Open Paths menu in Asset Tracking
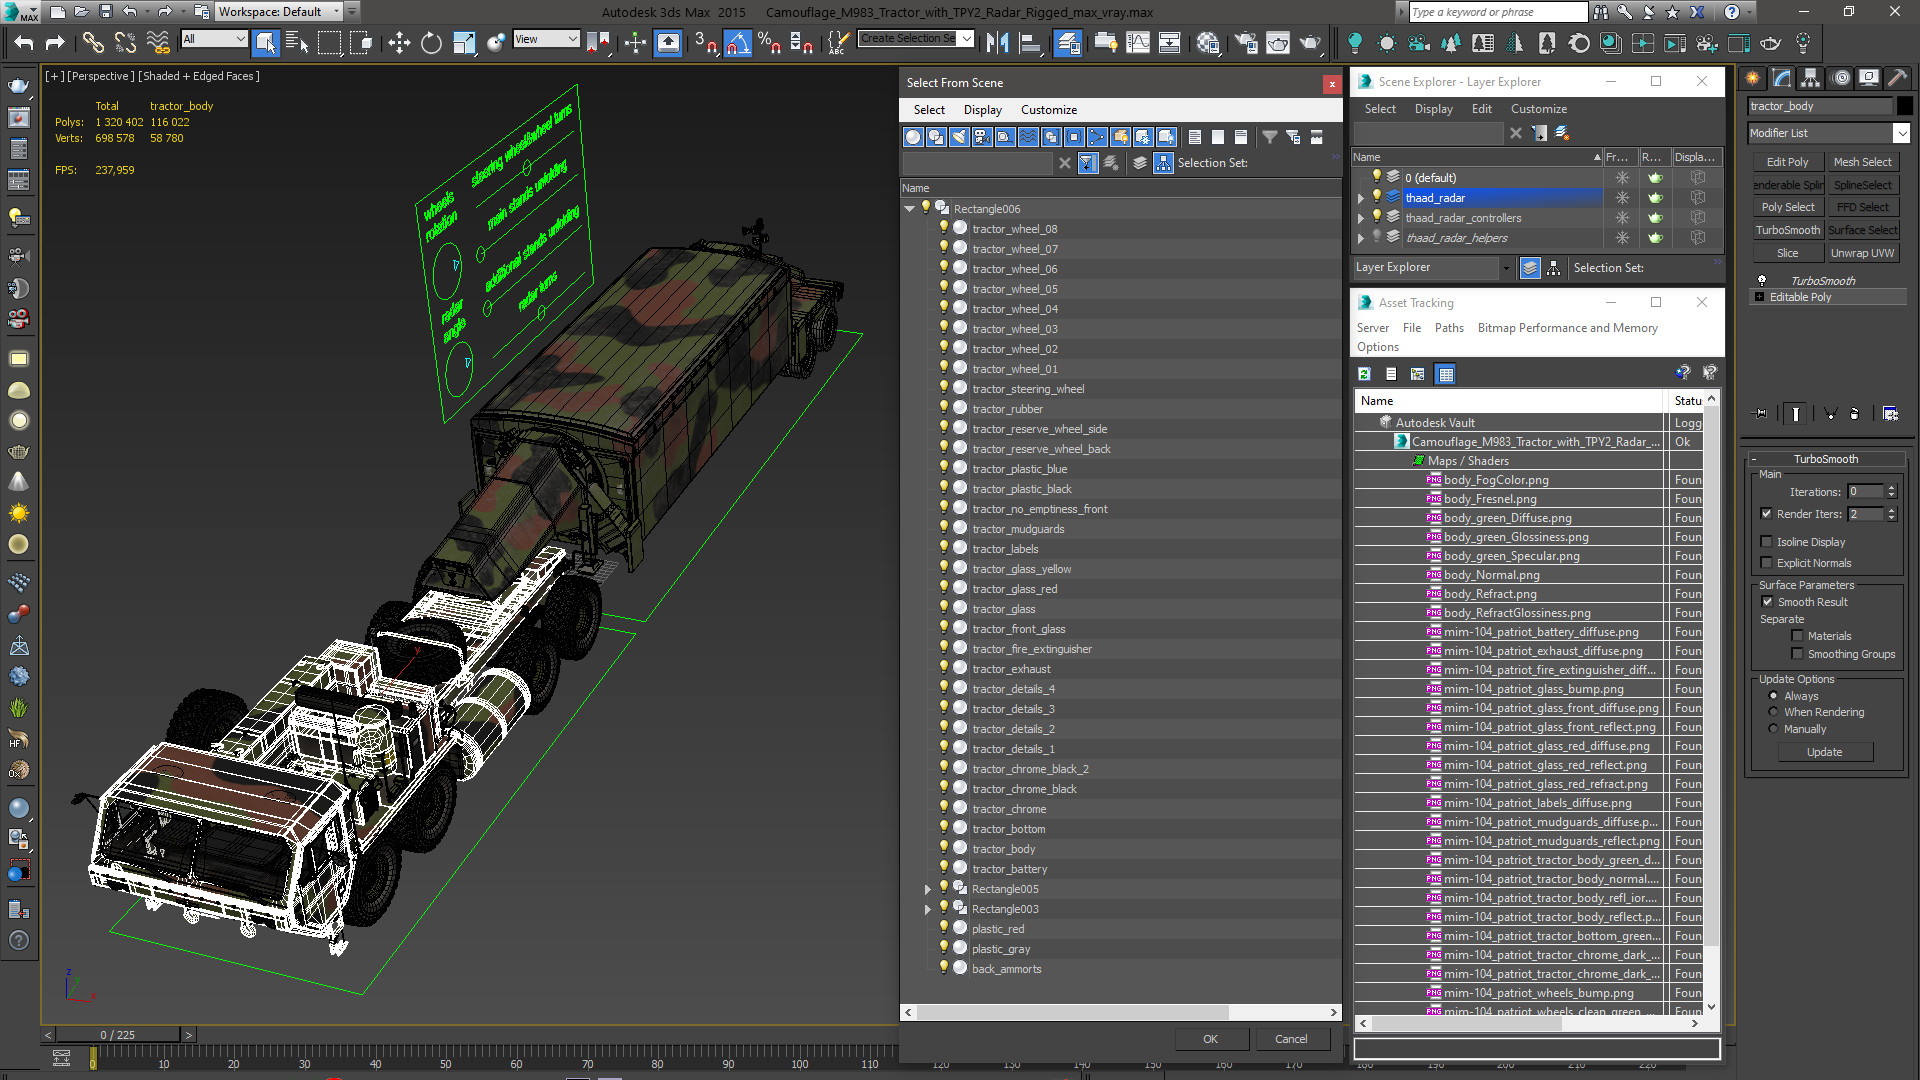Viewport: 1920px width, 1080px height. click(x=1448, y=328)
